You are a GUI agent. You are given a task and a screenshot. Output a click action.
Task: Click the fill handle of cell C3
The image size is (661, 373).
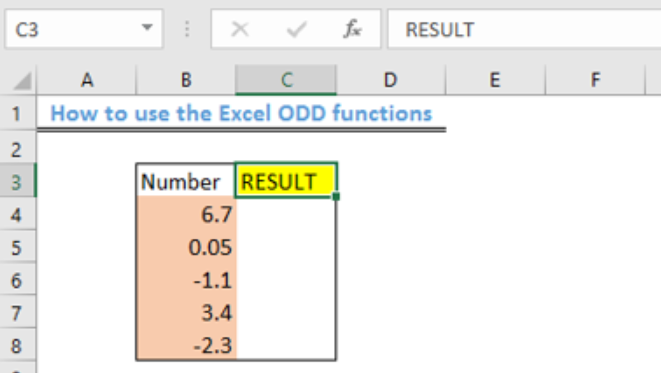pos(336,196)
